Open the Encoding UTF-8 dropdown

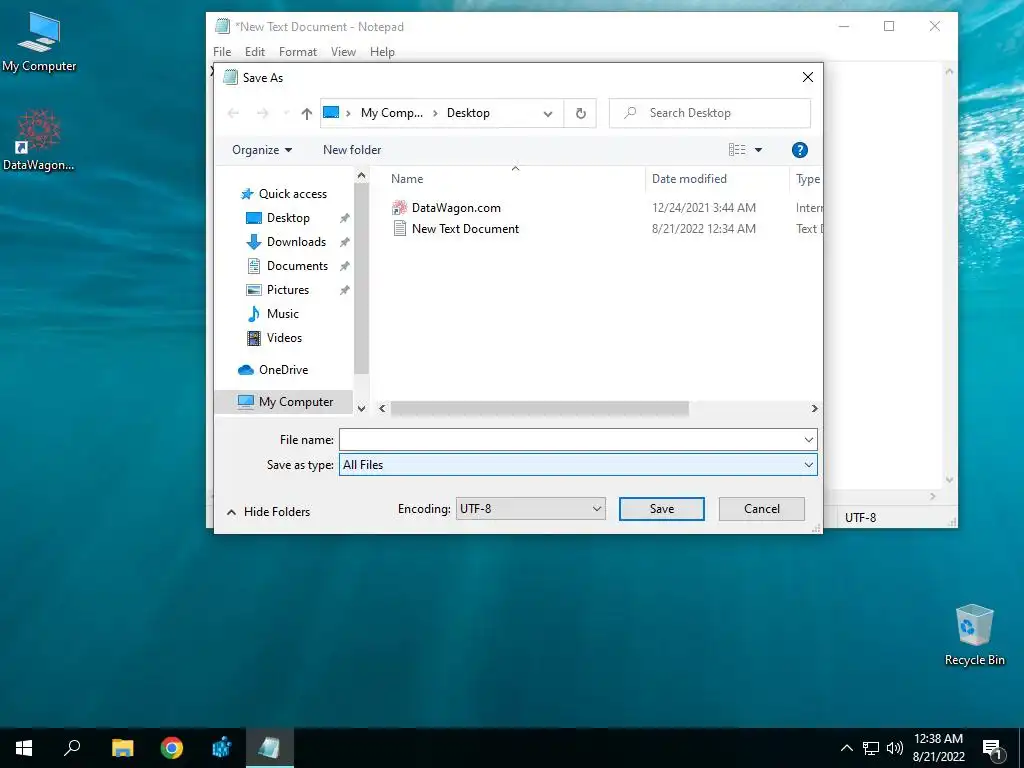tap(530, 509)
